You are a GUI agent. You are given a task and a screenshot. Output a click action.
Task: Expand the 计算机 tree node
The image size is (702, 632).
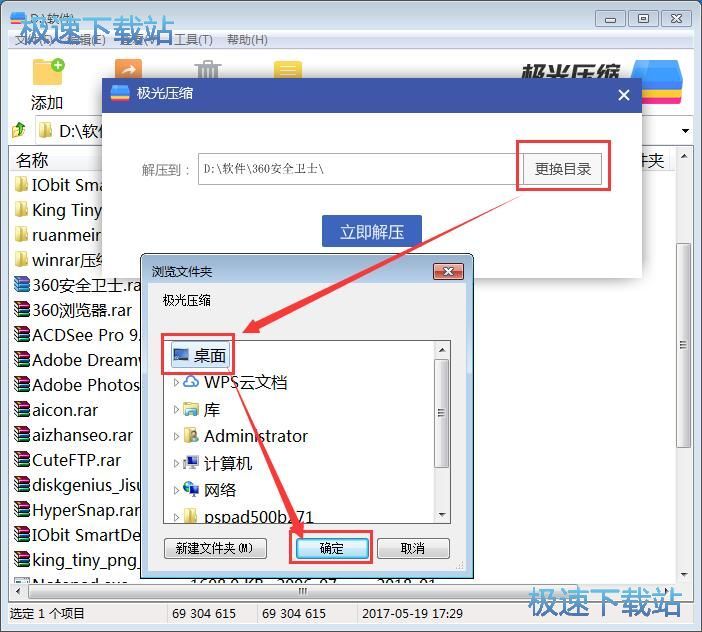(x=176, y=463)
